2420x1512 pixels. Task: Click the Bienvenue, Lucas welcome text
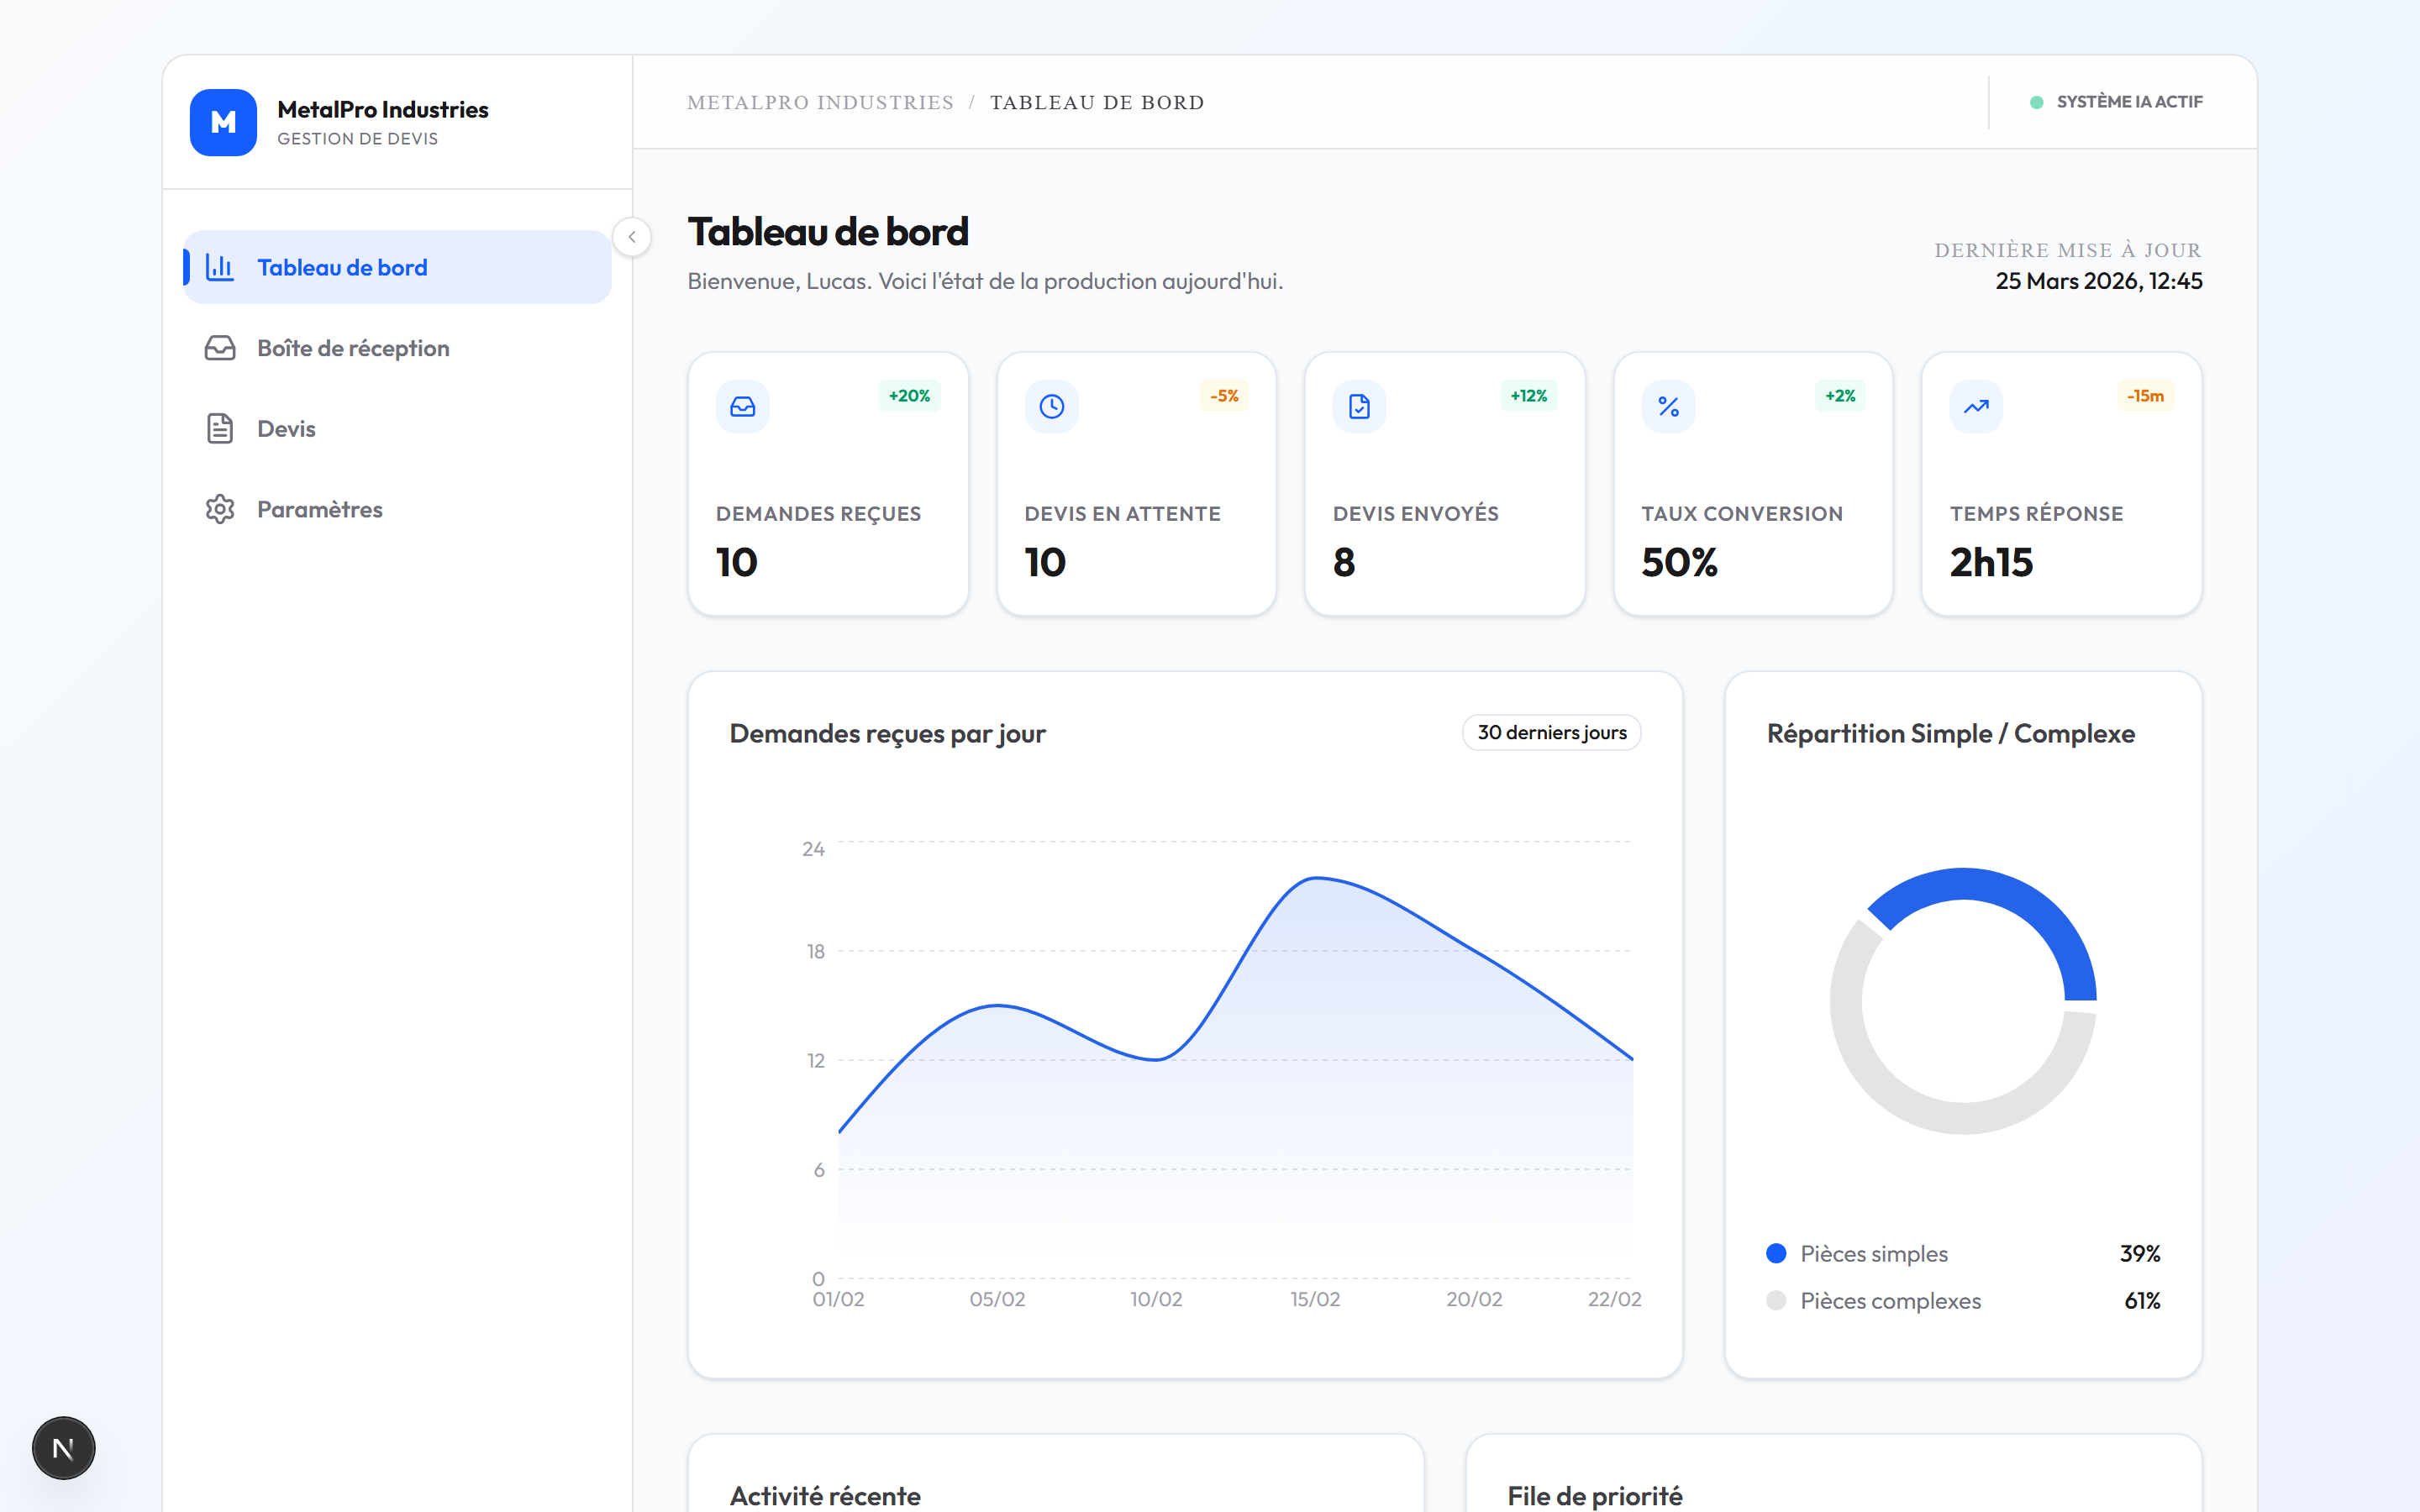pos(985,281)
